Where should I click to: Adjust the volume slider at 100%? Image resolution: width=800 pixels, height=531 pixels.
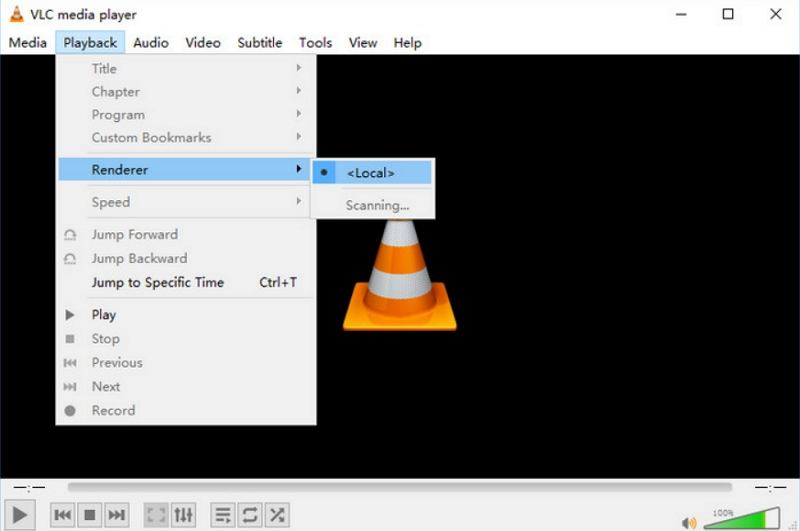point(741,518)
